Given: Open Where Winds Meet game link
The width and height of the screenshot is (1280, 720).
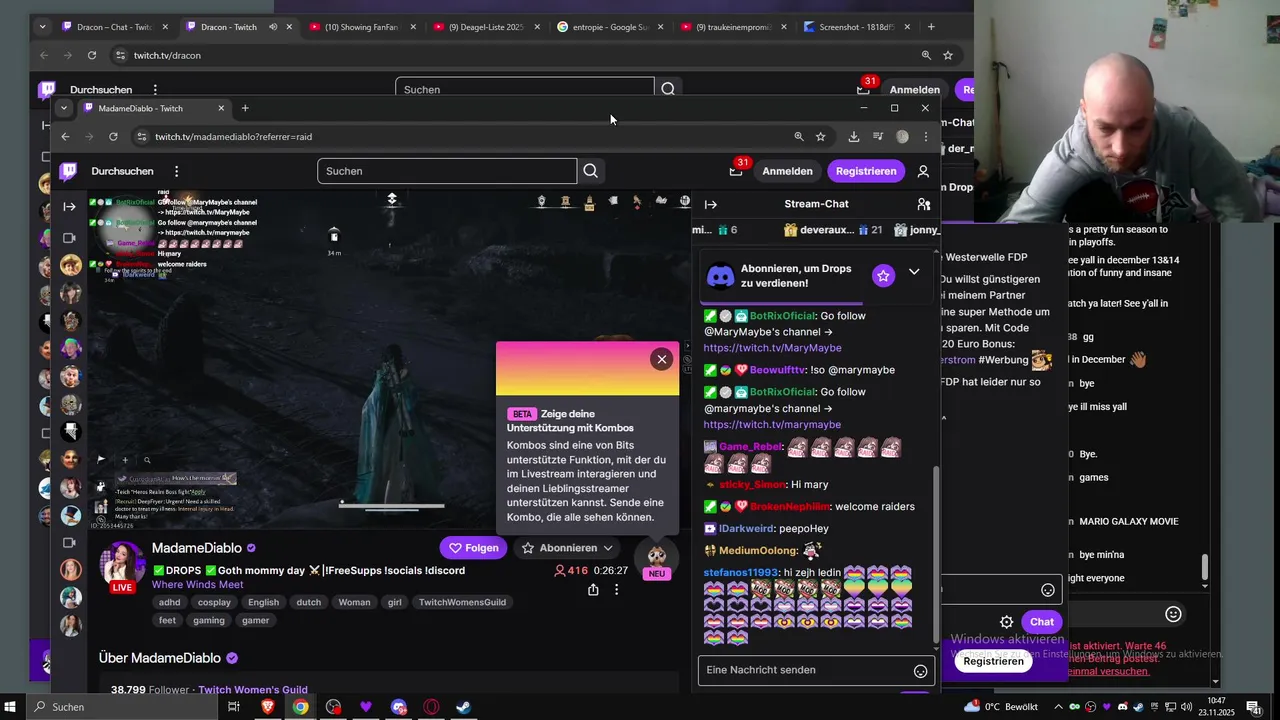Looking at the screenshot, I should pos(197,585).
